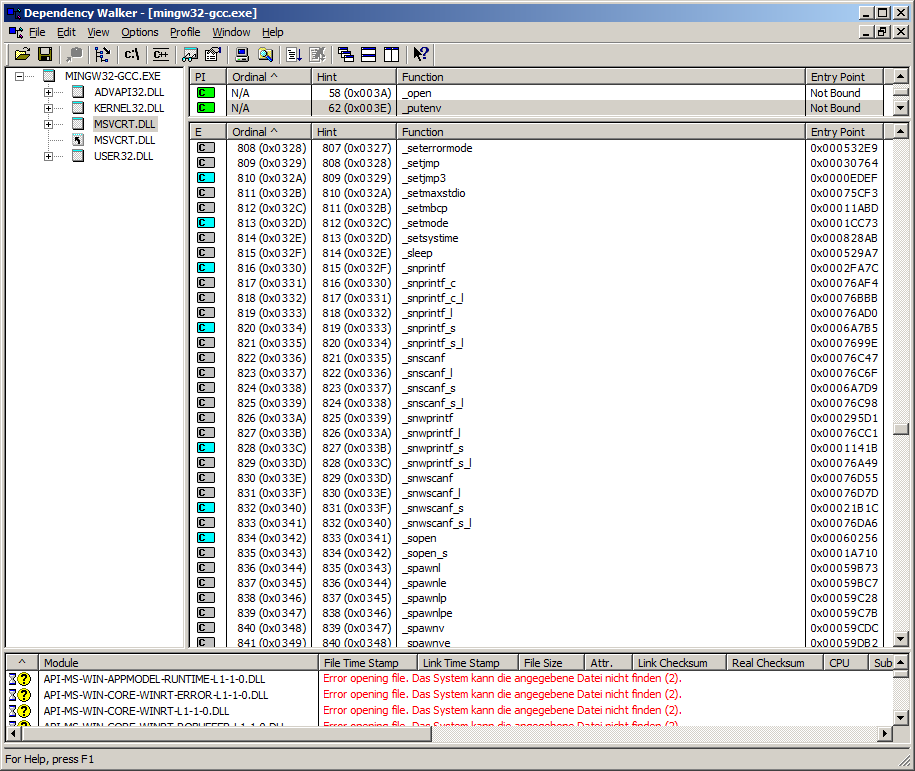Sort imports by the PI column header

coord(208,76)
